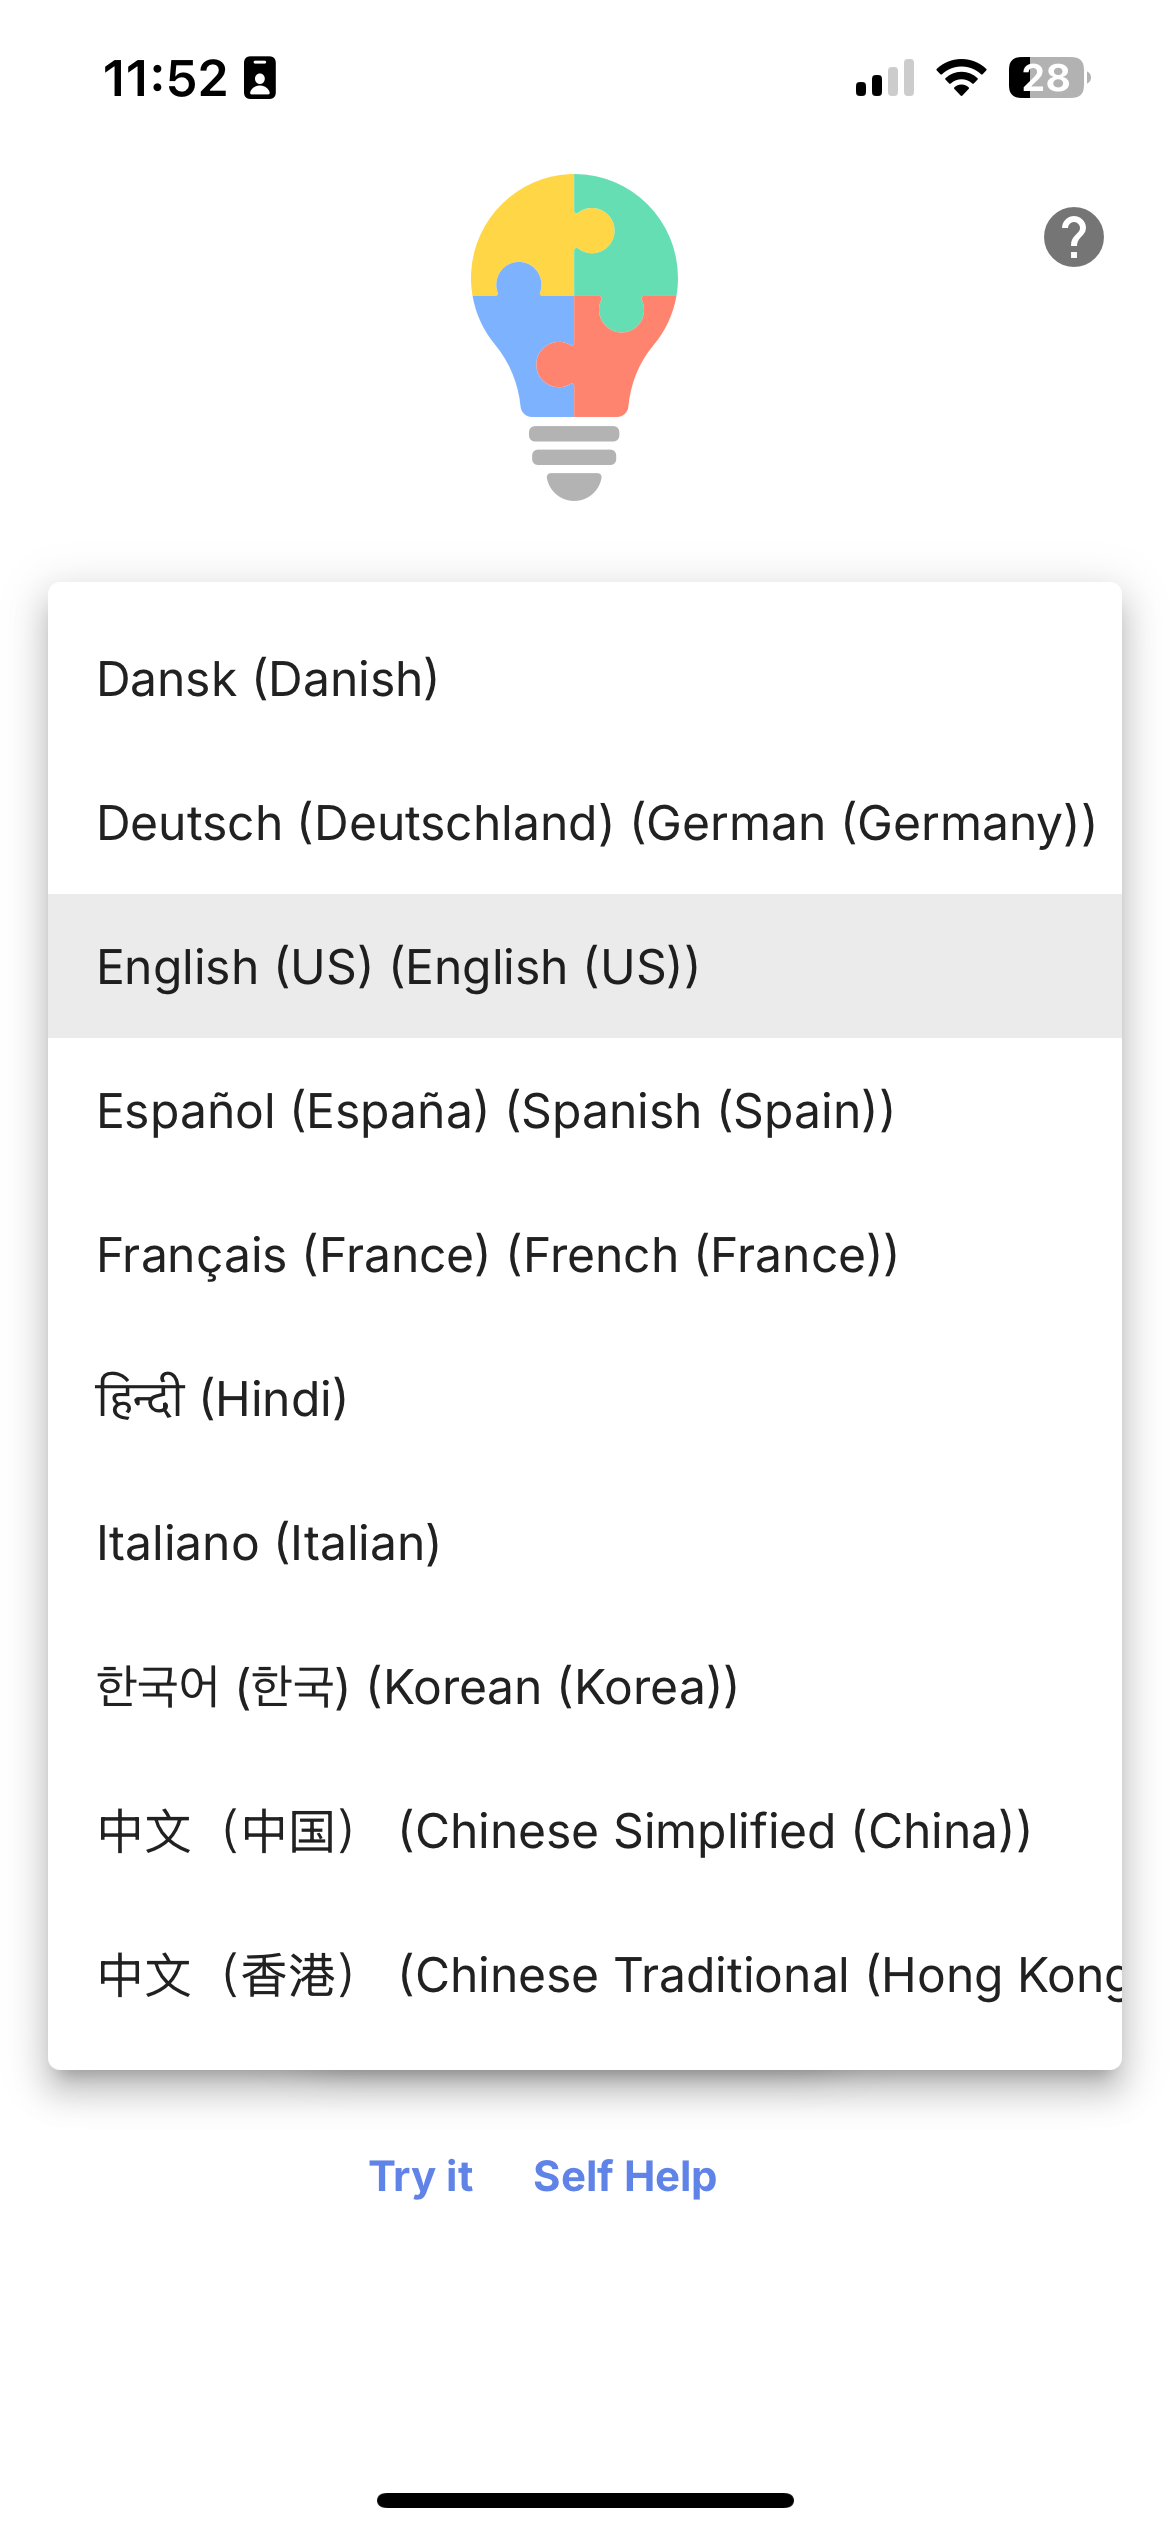The width and height of the screenshot is (1170, 2532).
Task: Tap the Wi-Fi status icon
Action: tap(961, 77)
